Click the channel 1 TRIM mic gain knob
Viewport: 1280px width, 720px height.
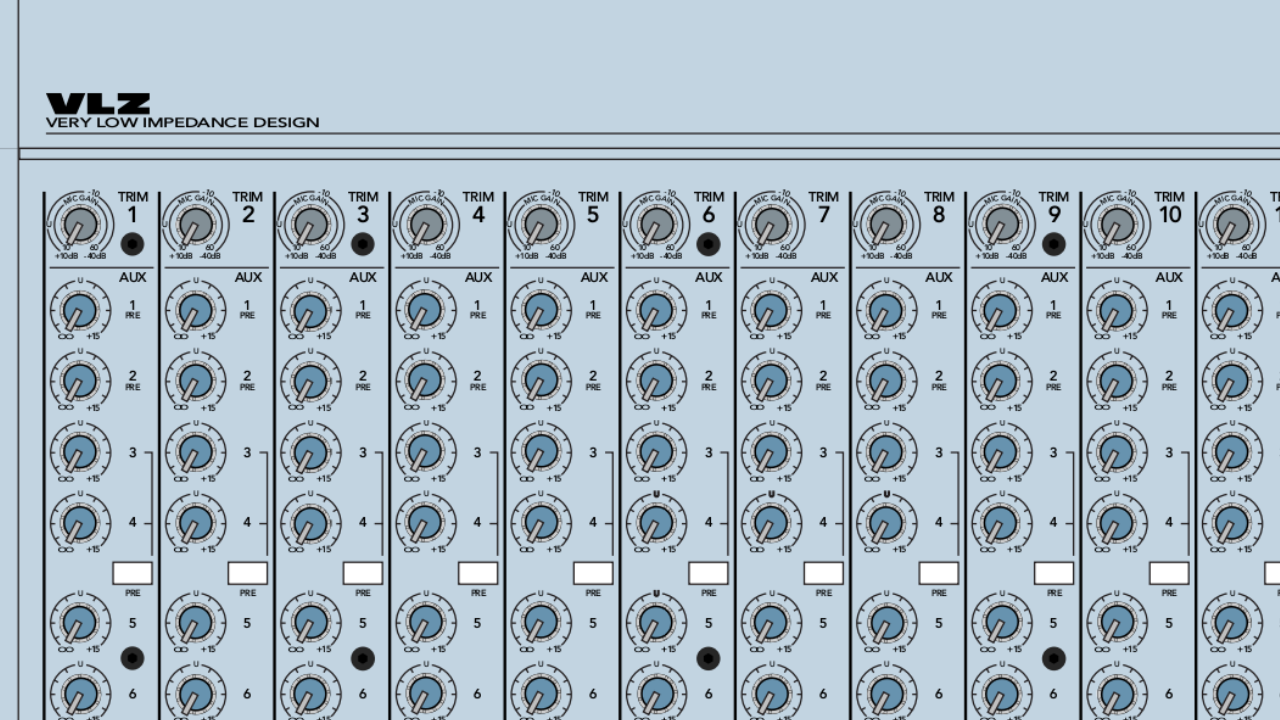click(80, 223)
